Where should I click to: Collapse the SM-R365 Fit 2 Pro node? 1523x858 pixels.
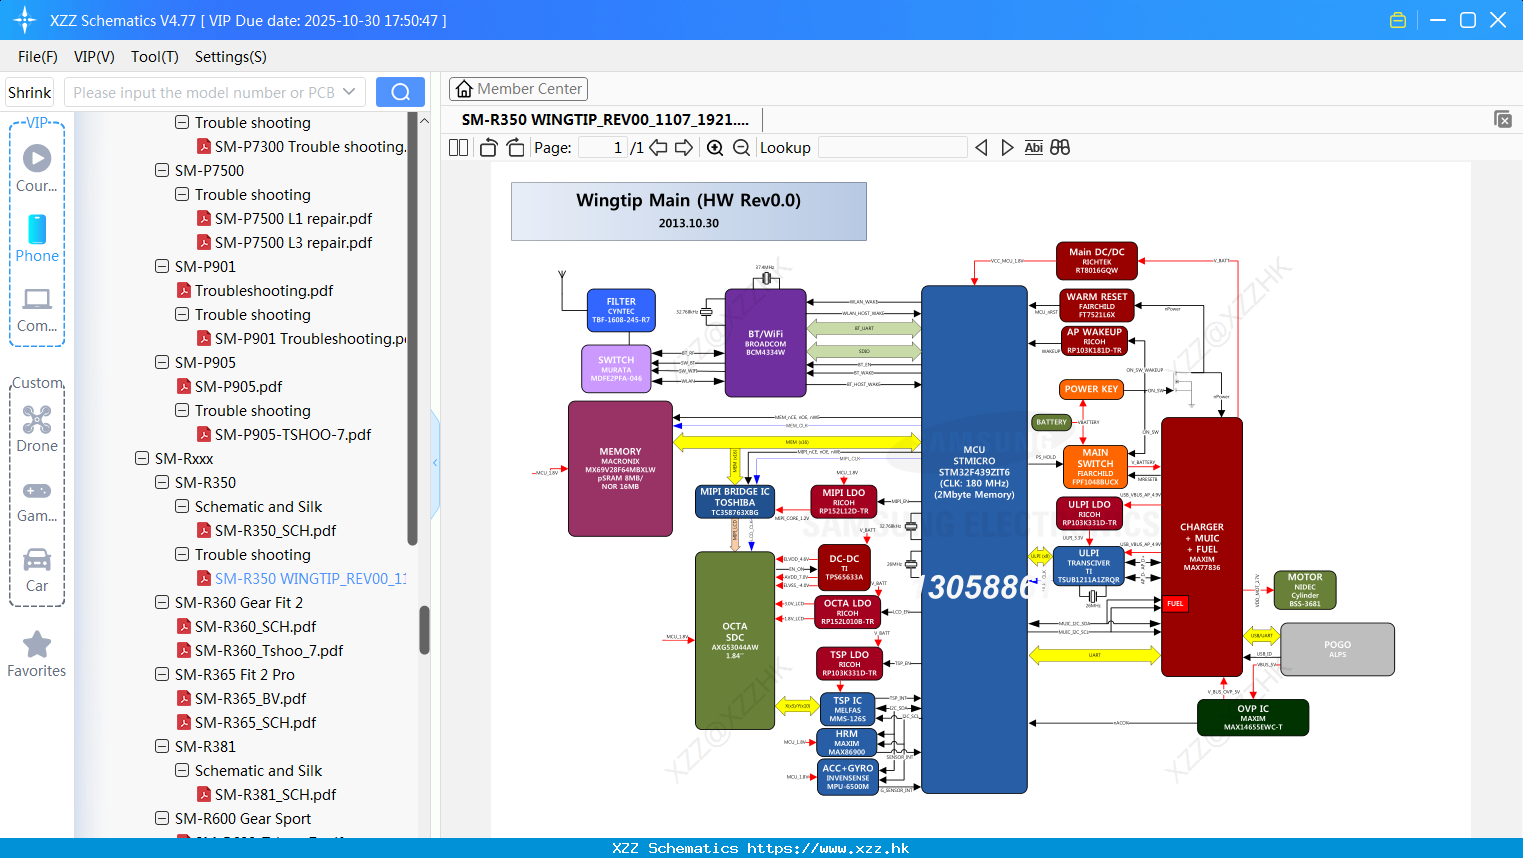[x=162, y=674]
